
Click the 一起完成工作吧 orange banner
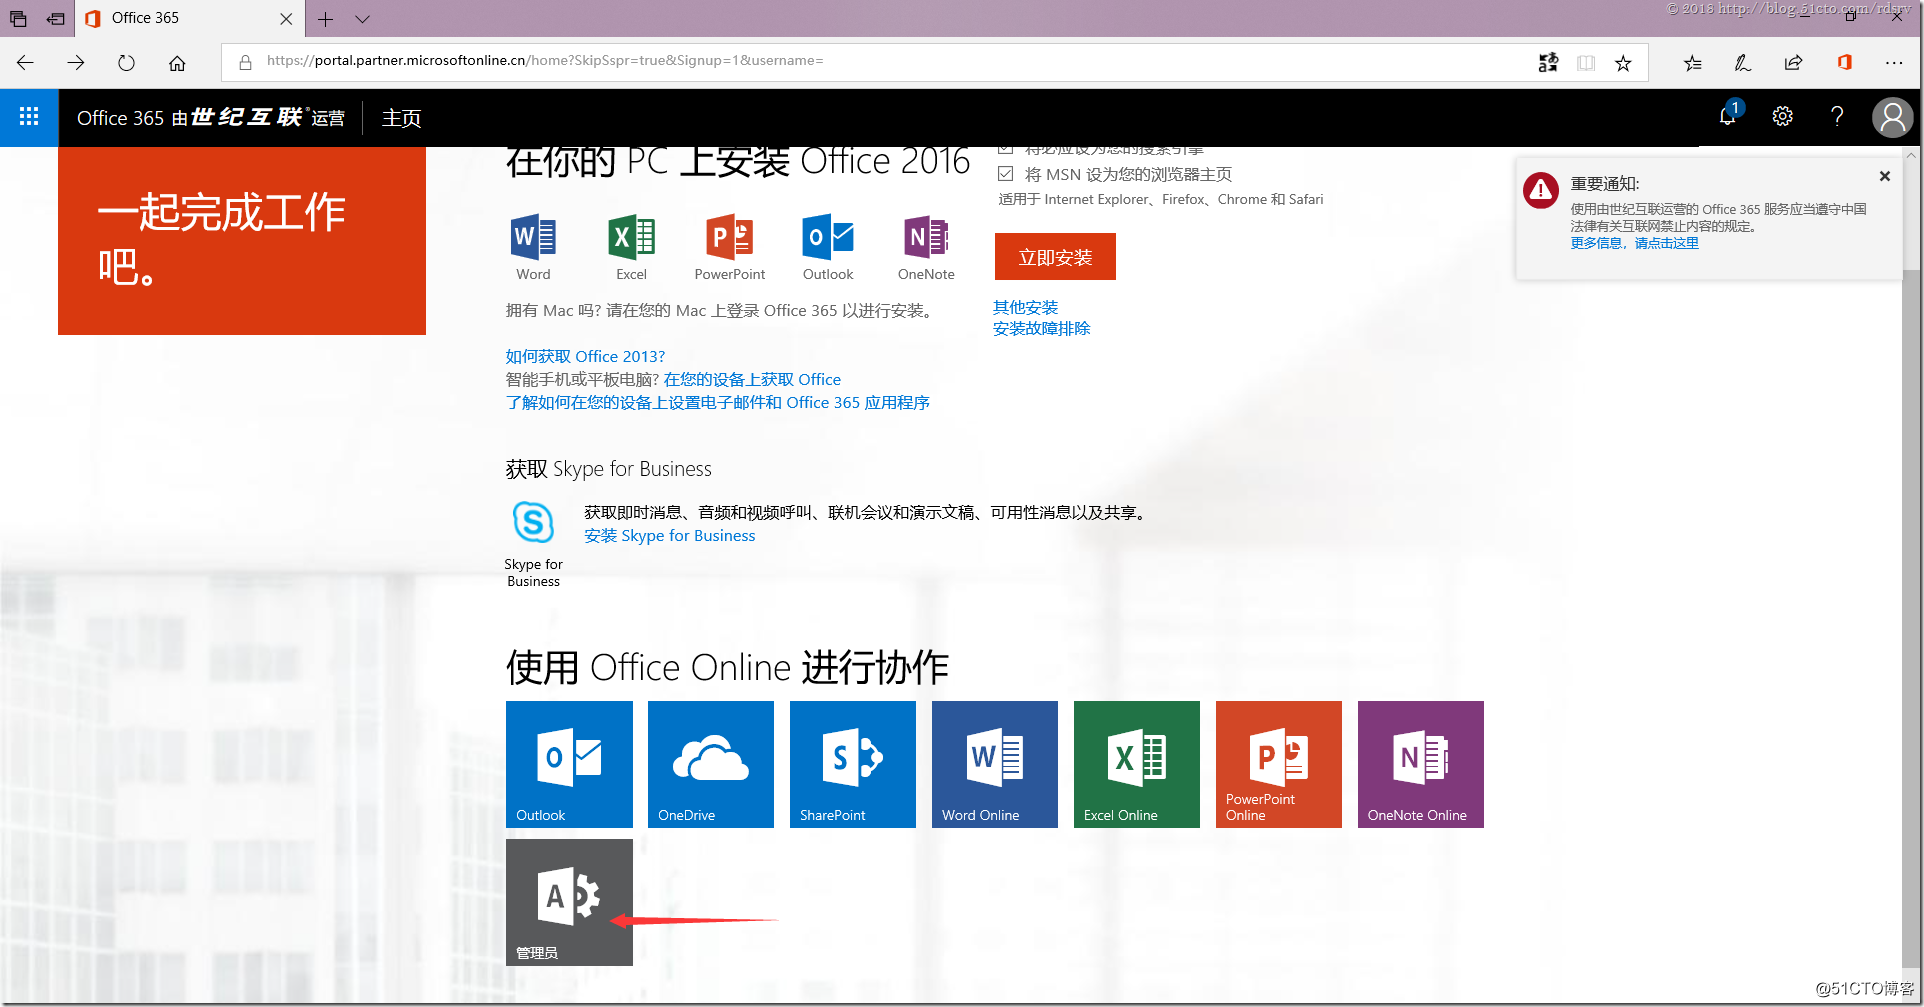coord(242,240)
